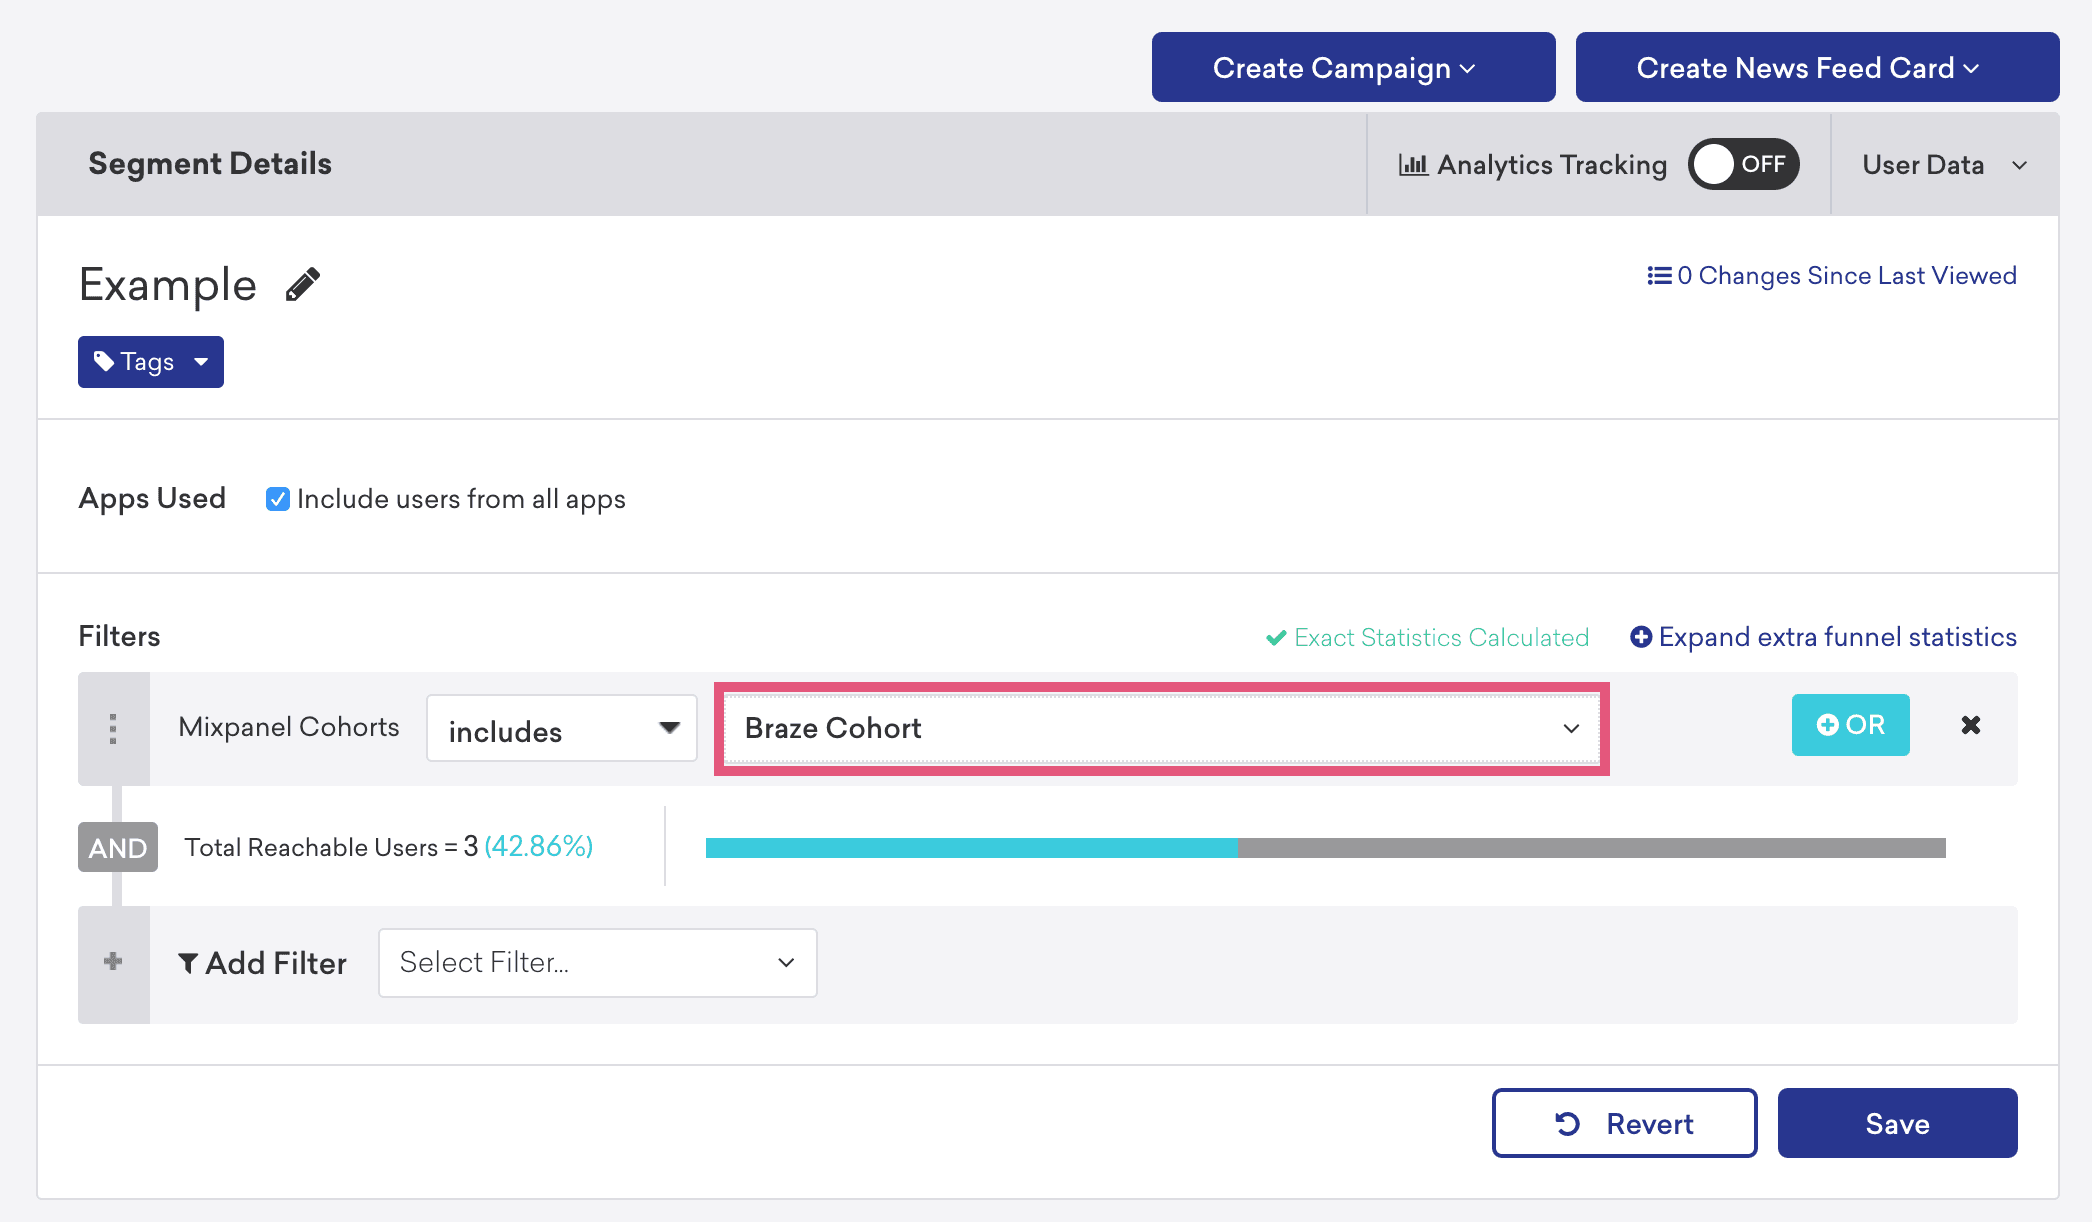This screenshot has width=2092, height=1222.
Task: Click the list icon next to Changes Since Last Viewed
Action: pyautogui.click(x=1658, y=276)
